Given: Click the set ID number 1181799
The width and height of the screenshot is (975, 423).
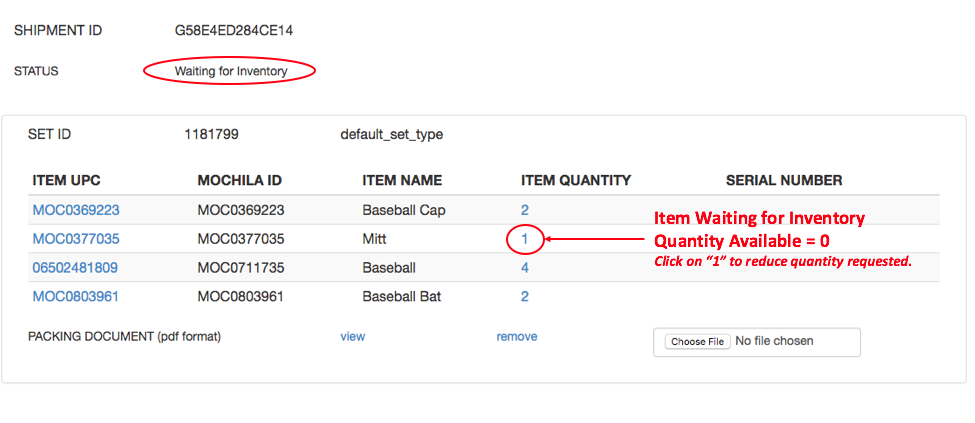Looking at the screenshot, I should pyautogui.click(x=211, y=134).
